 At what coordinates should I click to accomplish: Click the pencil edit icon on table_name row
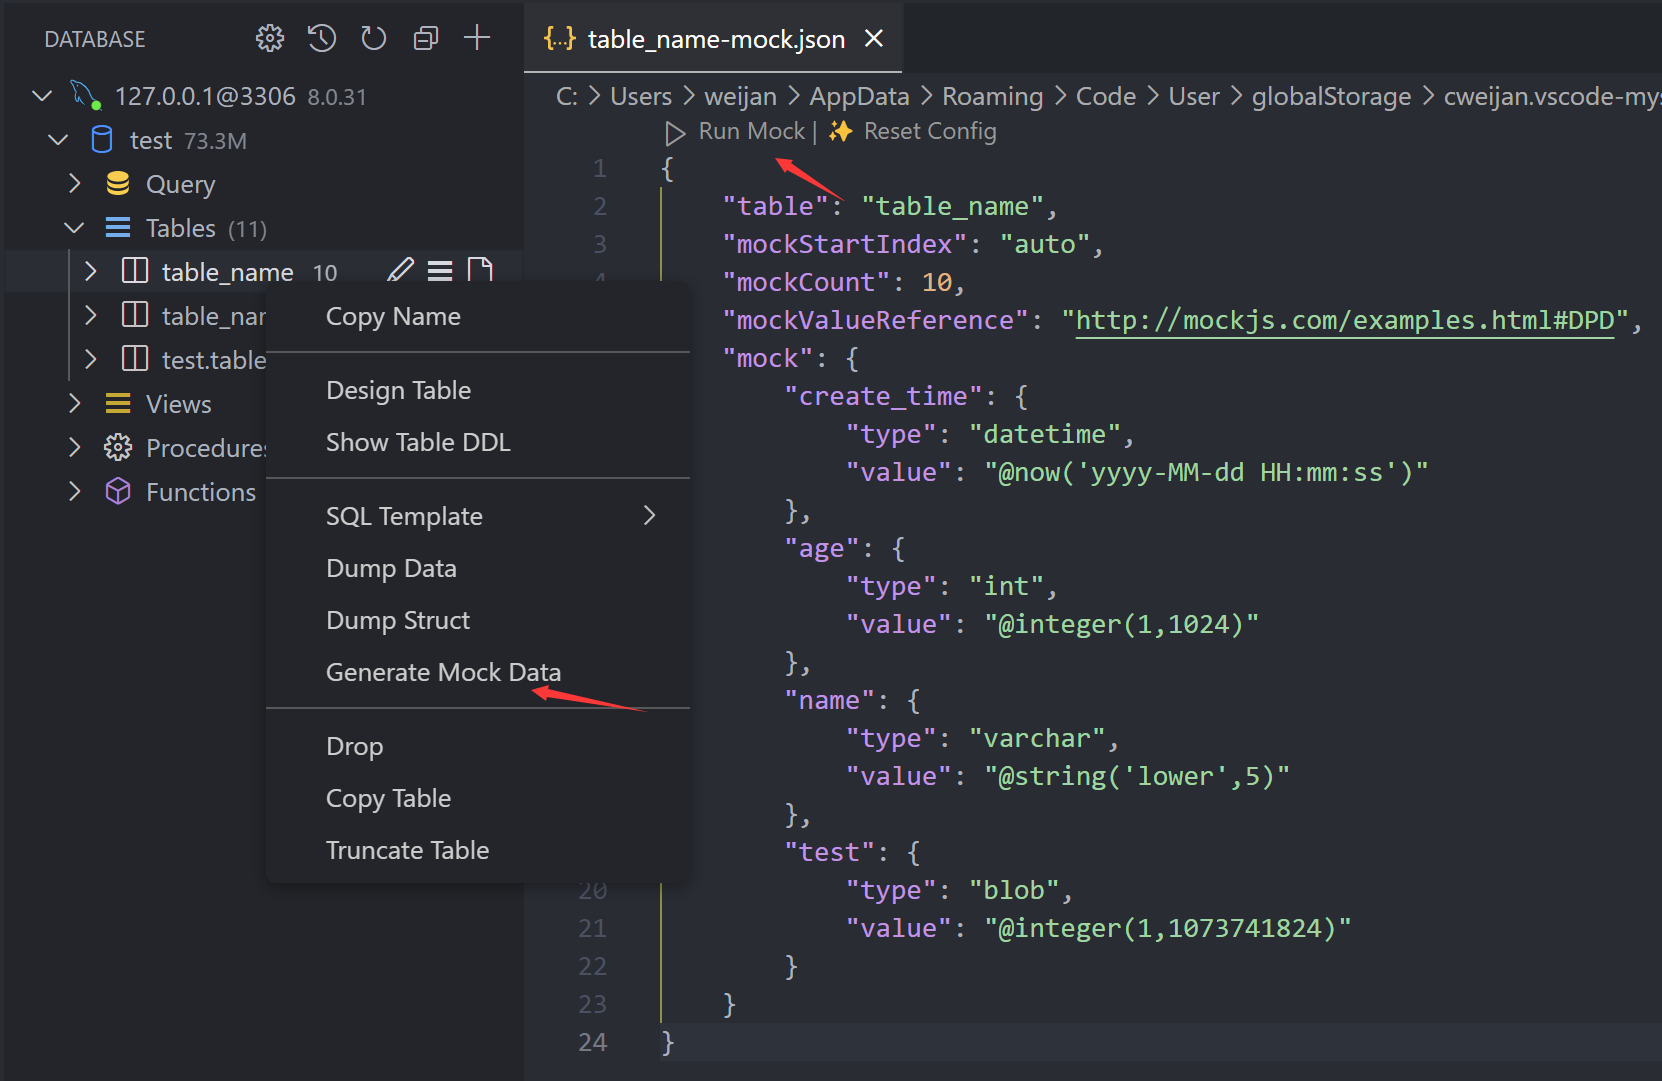(x=400, y=270)
